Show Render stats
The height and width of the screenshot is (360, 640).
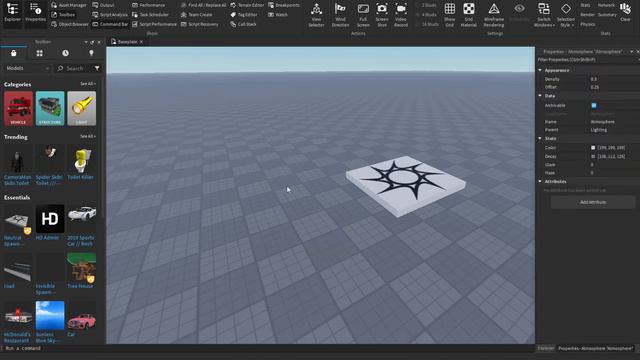[587, 15]
